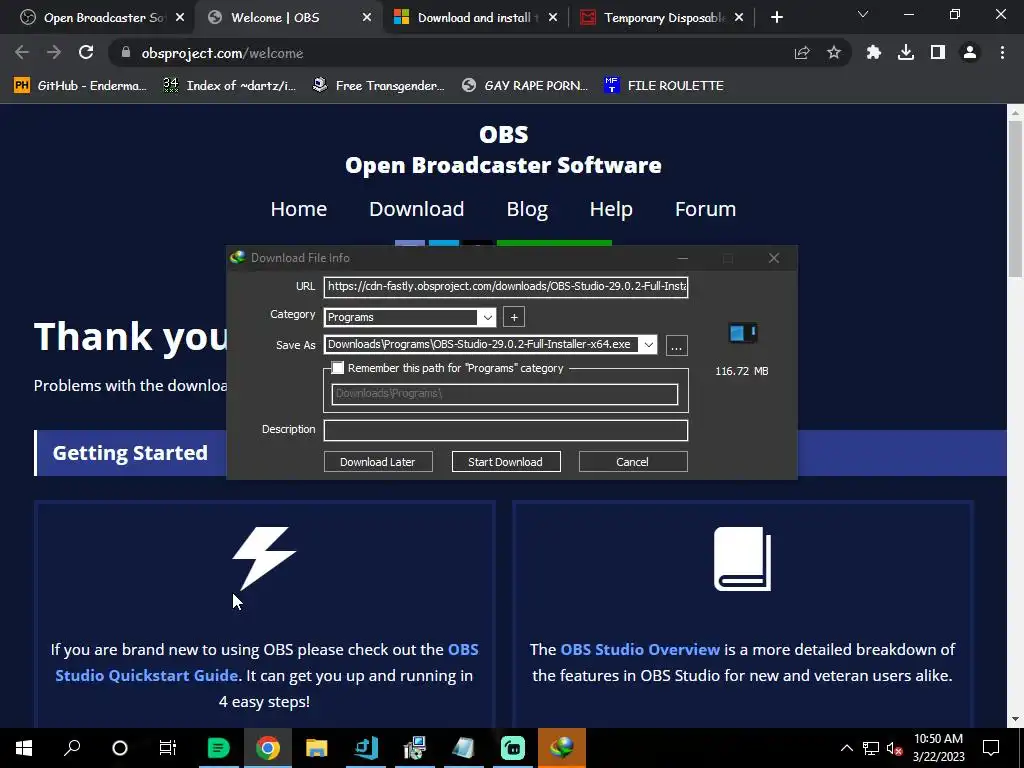Switch to Chrome on taskbar
1024x768 pixels.
click(x=268, y=748)
